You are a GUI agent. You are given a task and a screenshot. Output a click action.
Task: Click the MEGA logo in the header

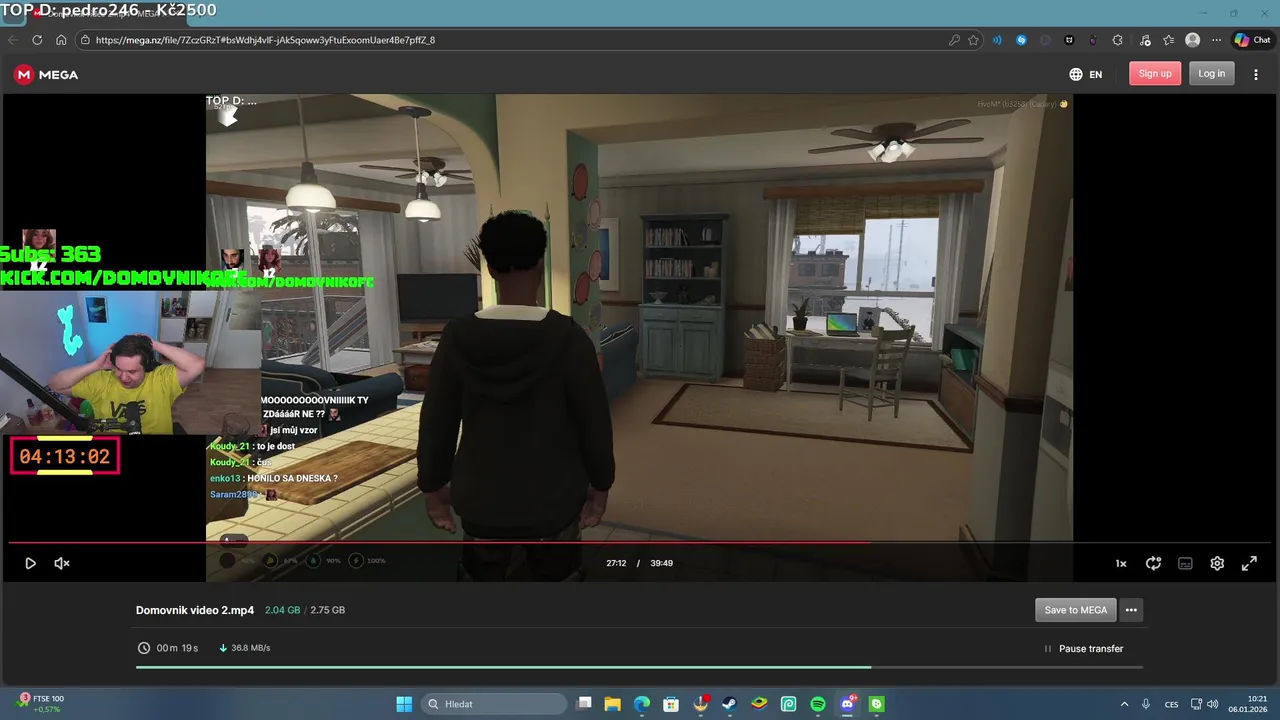[46, 74]
